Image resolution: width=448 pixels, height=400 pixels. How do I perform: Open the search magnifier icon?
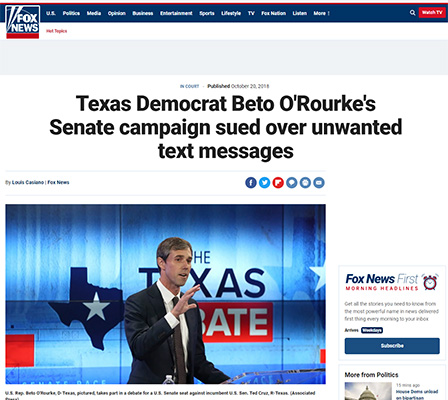click(x=412, y=13)
